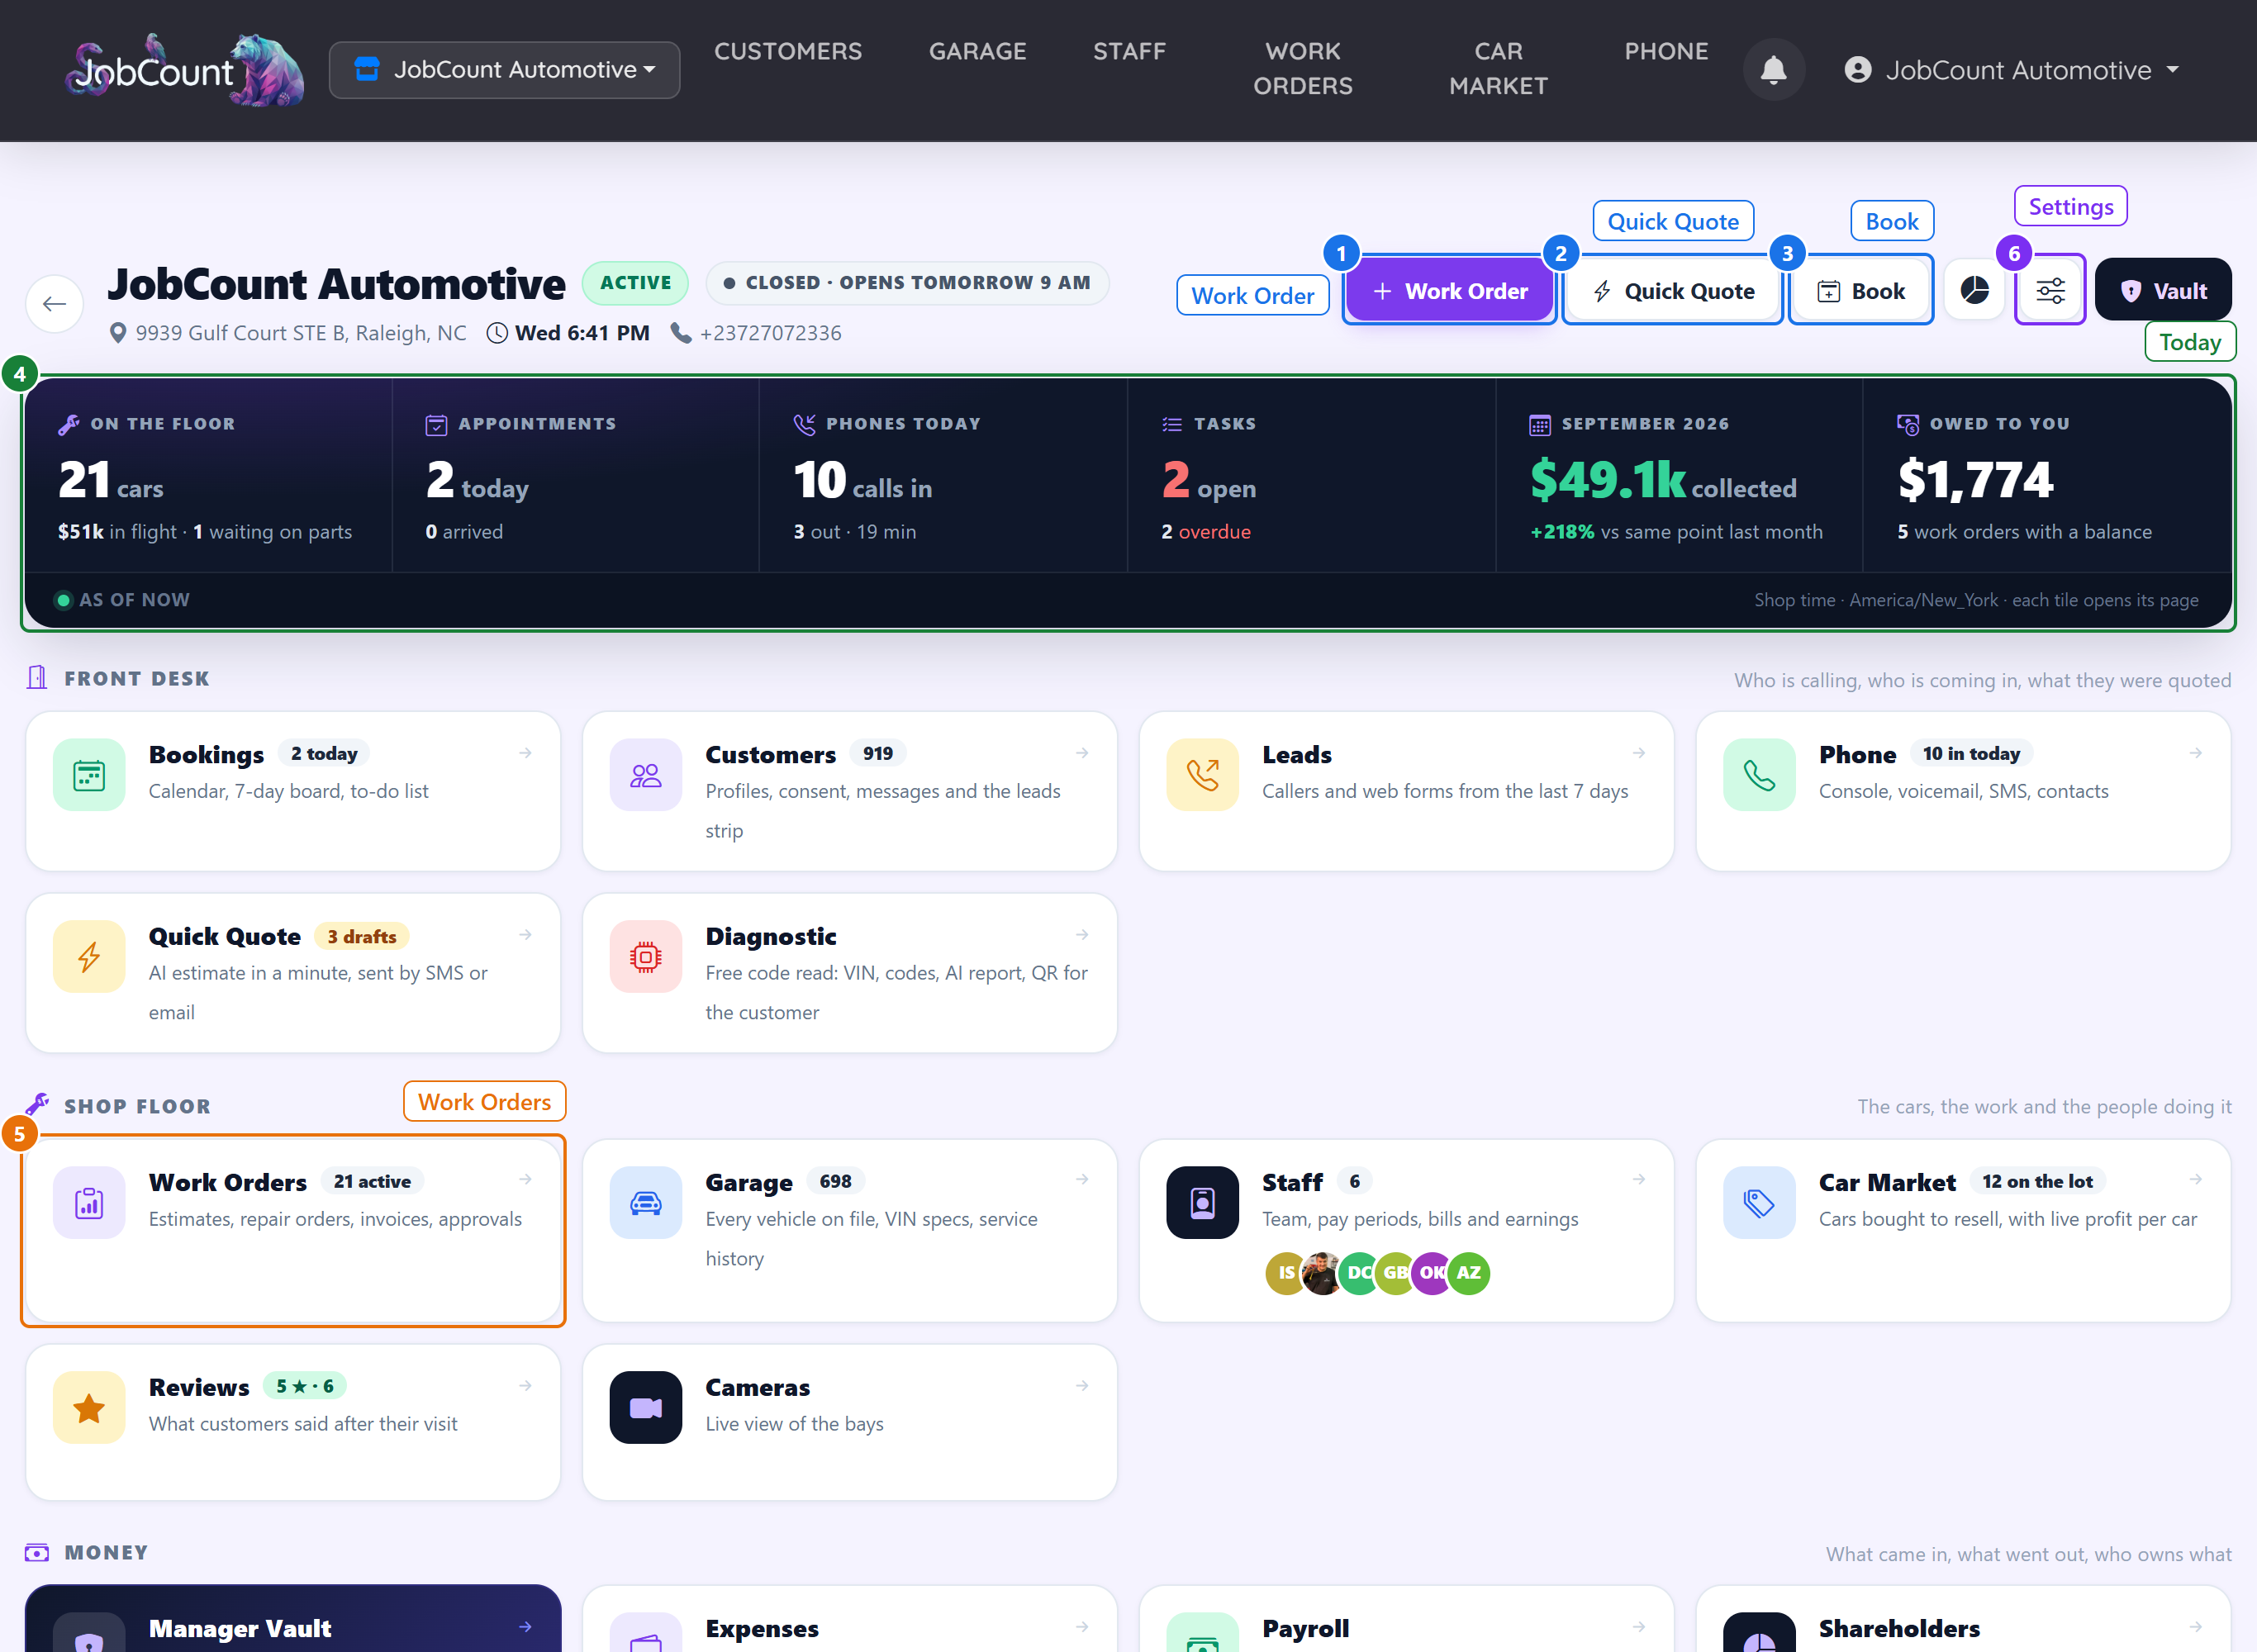Screen dimensions: 2257x1652
Task: Click the Garage car icon
Action: 646,1203
